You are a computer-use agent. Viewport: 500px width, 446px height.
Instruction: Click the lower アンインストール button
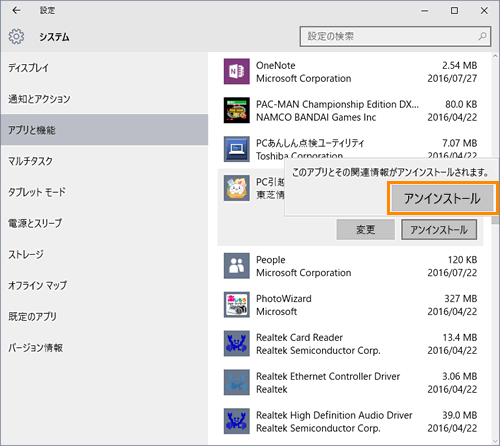(x=439, y=229)
